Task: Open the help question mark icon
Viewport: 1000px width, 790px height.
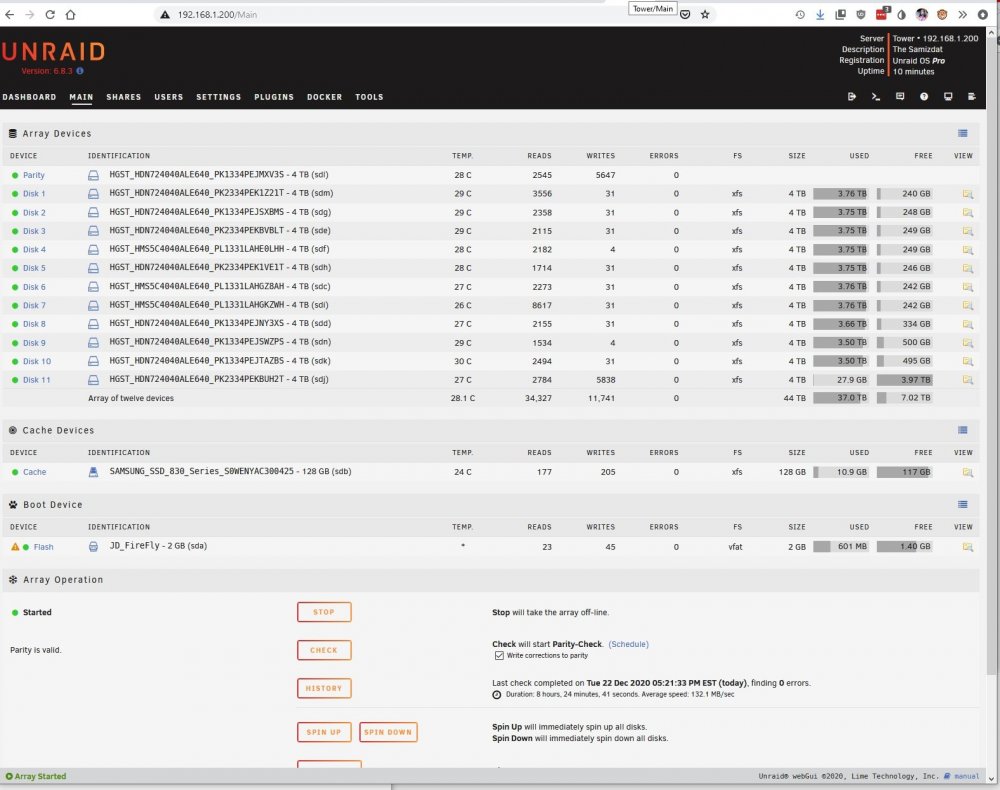Action: coord(924,97)
